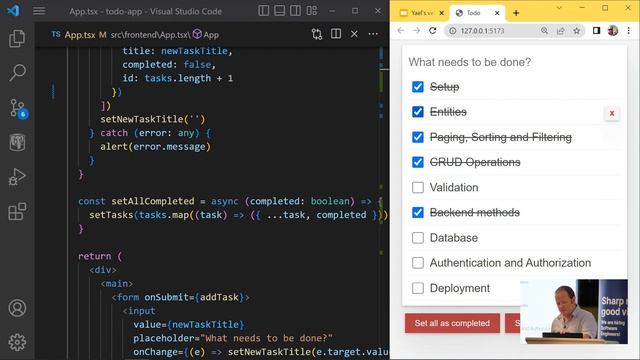Open the browser tab search chevron
The image size is (640, 360).
(x=559, y=8)
